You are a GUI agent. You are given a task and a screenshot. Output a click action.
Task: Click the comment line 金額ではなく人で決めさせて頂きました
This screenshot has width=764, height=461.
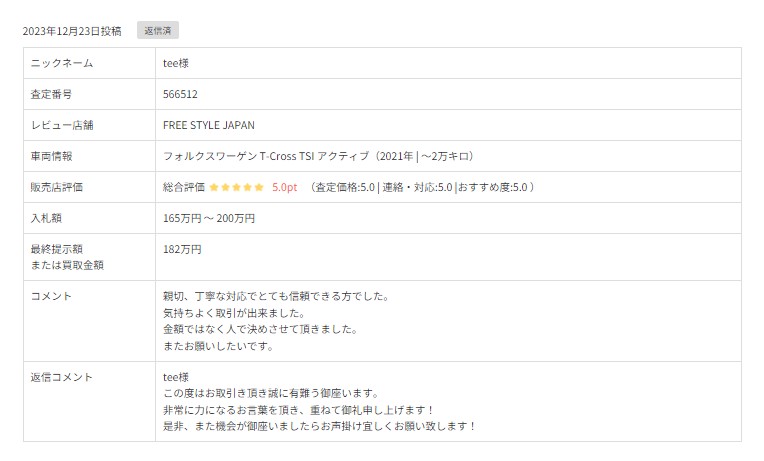tap(259, 329)
